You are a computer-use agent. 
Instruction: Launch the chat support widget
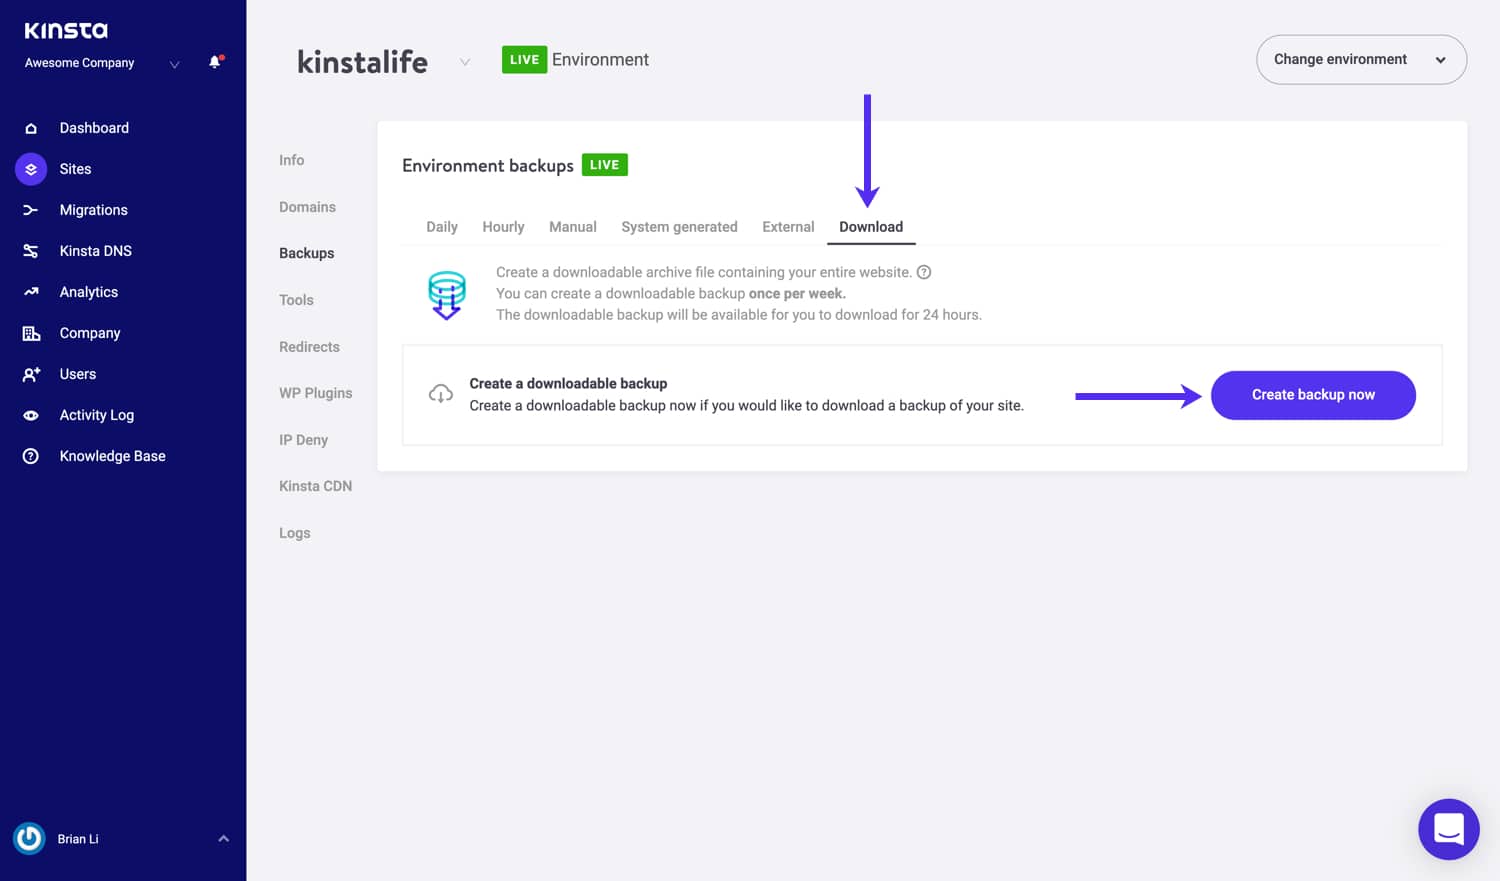(1448, 829)
